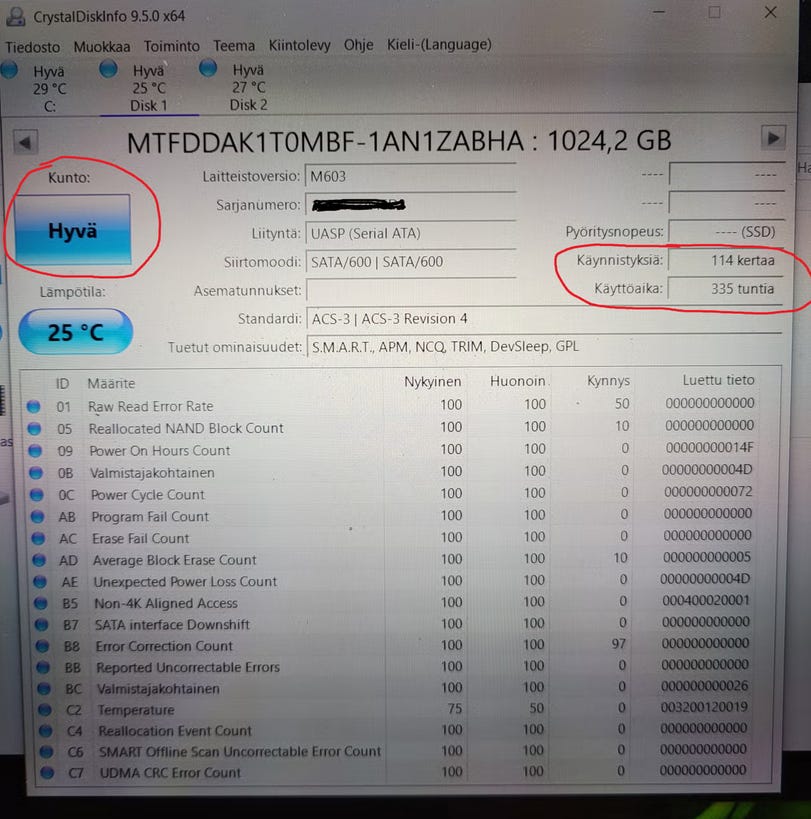Screen dimensions: 811x819
Task: Click status dot of attribute BC row
Action: tap(44, 689)
